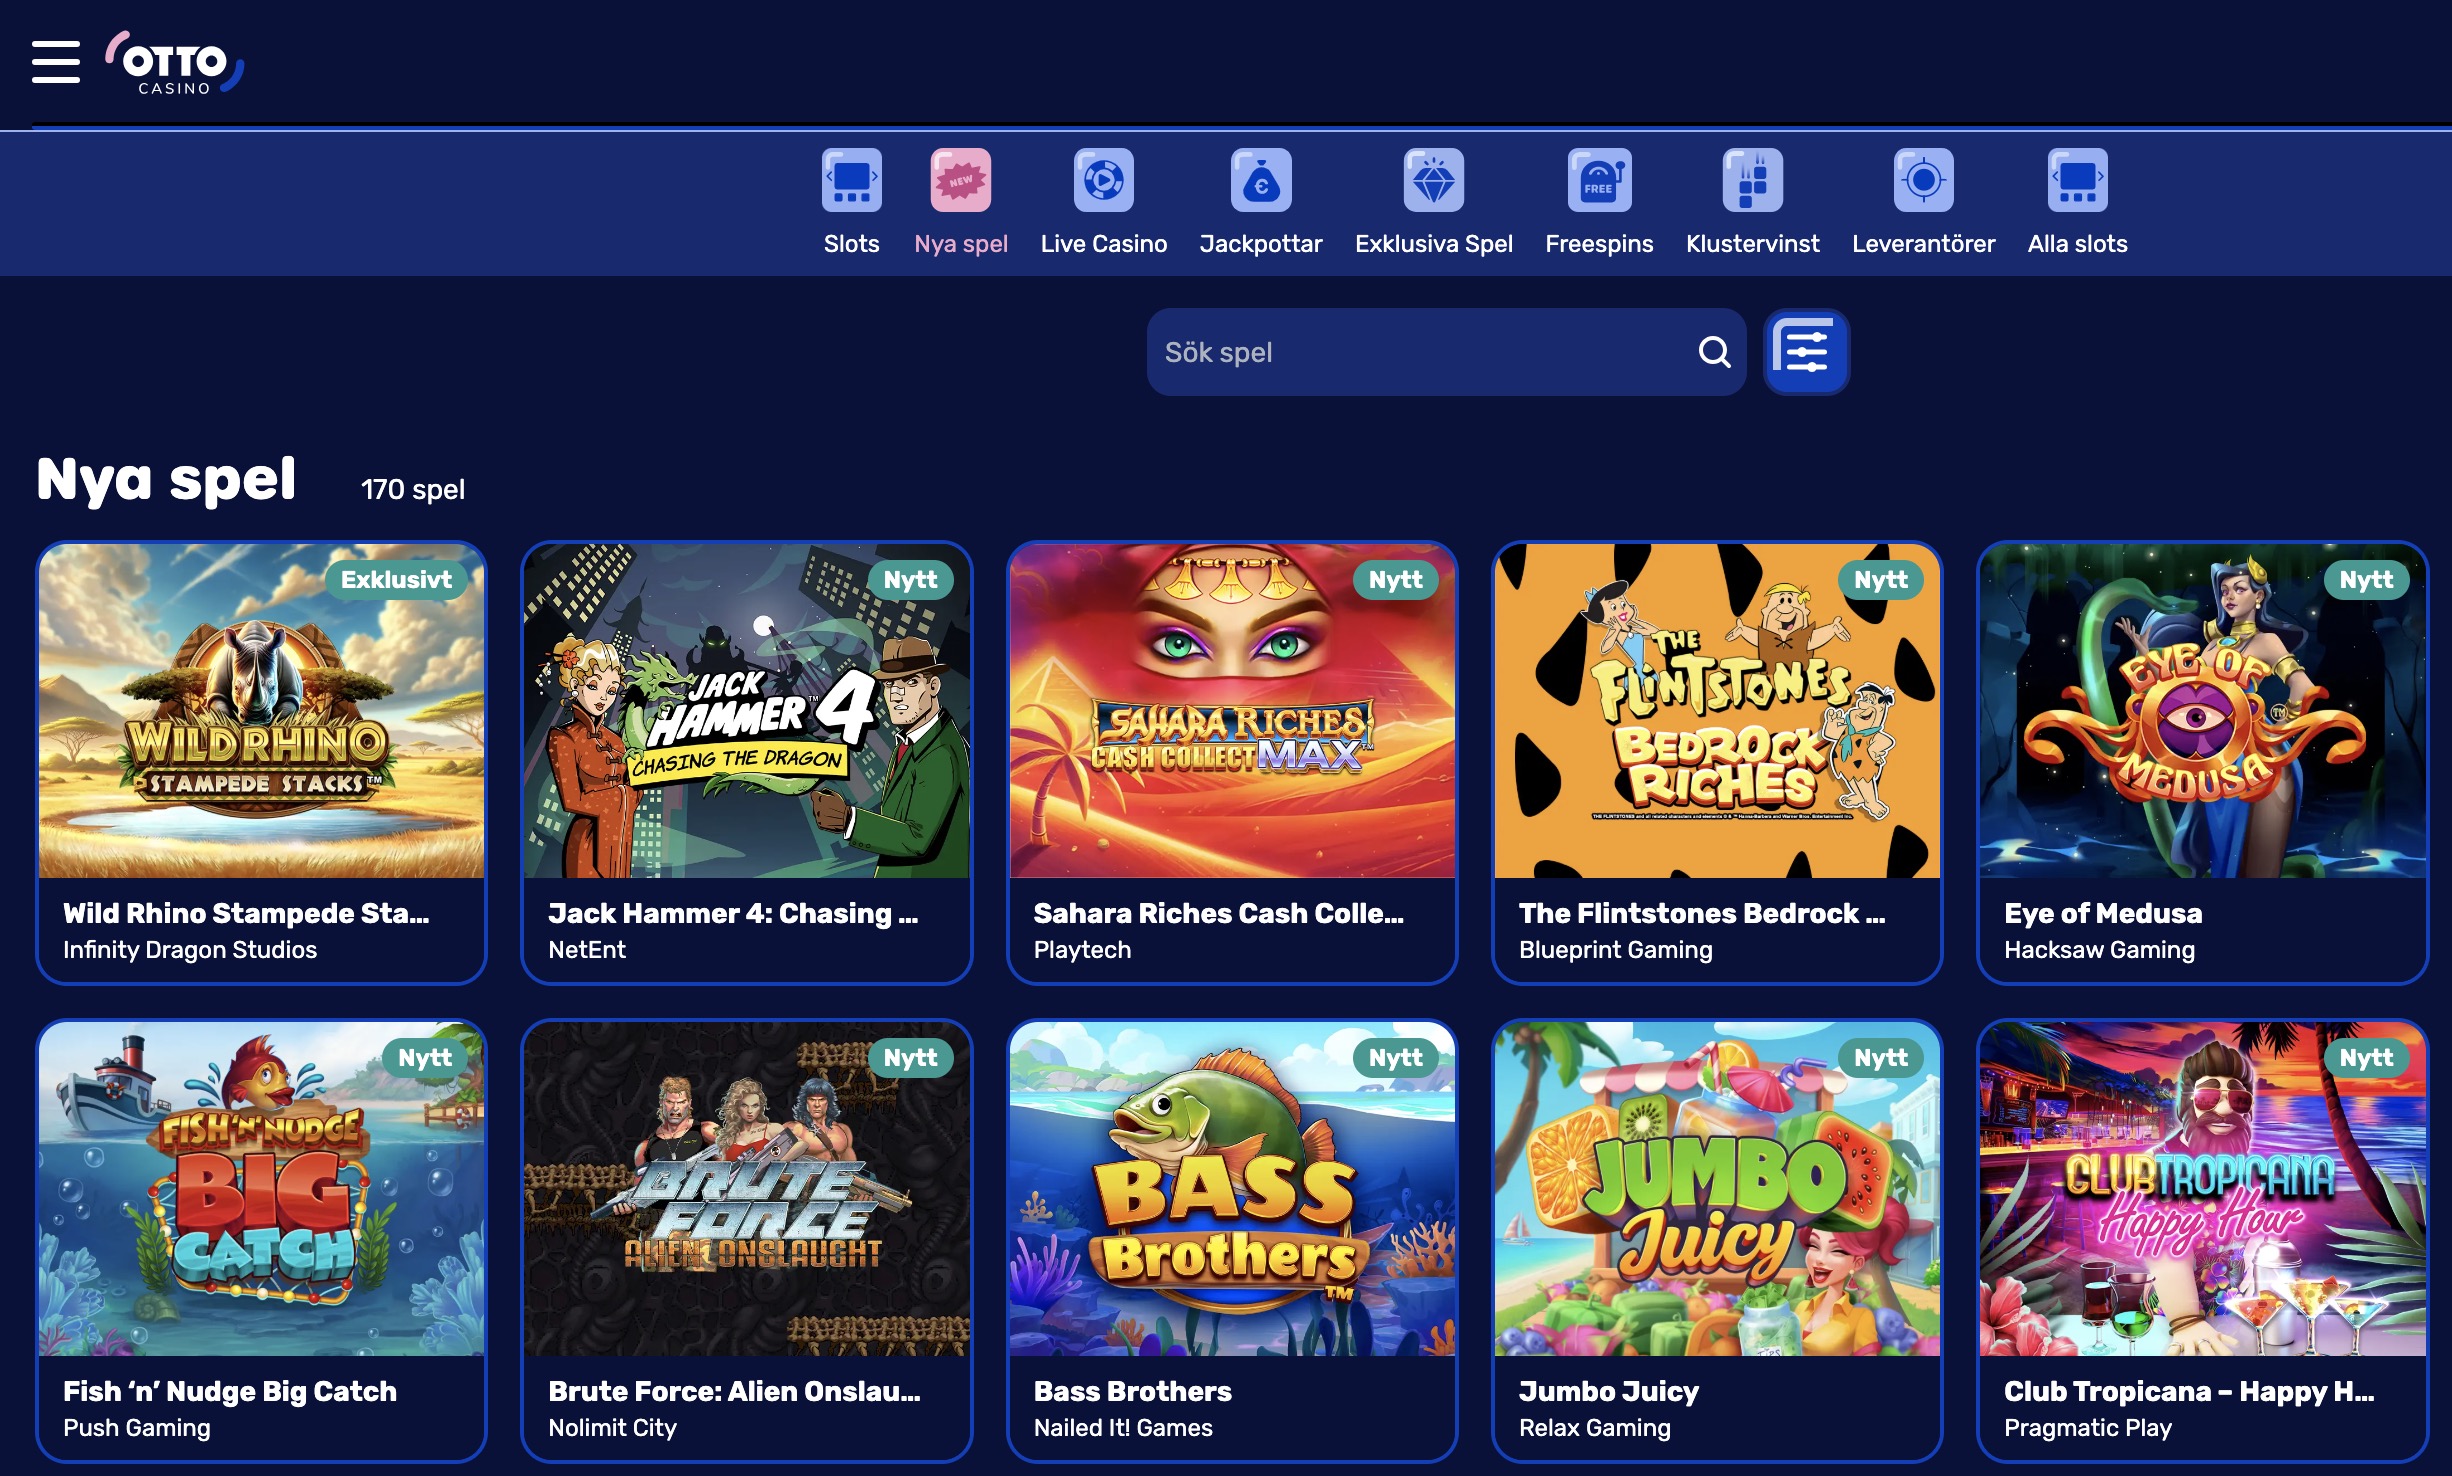Viewport: 2452px width, 1476px height.
Task: Open Fish 'n' Nudge Big Catch thumbnail
Action: 261,1190
